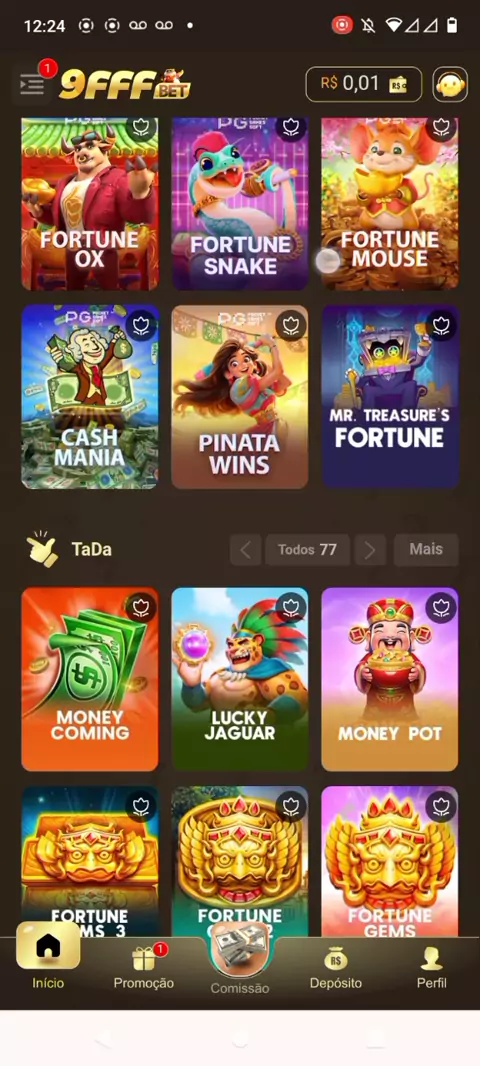
Task: Open the hamburger menu with notification badge
Action: pos(32,84)
